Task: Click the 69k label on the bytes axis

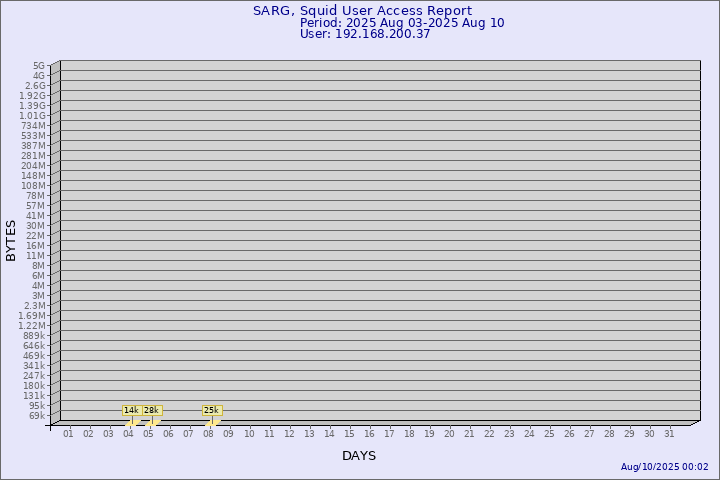Action: coord(36,416)
